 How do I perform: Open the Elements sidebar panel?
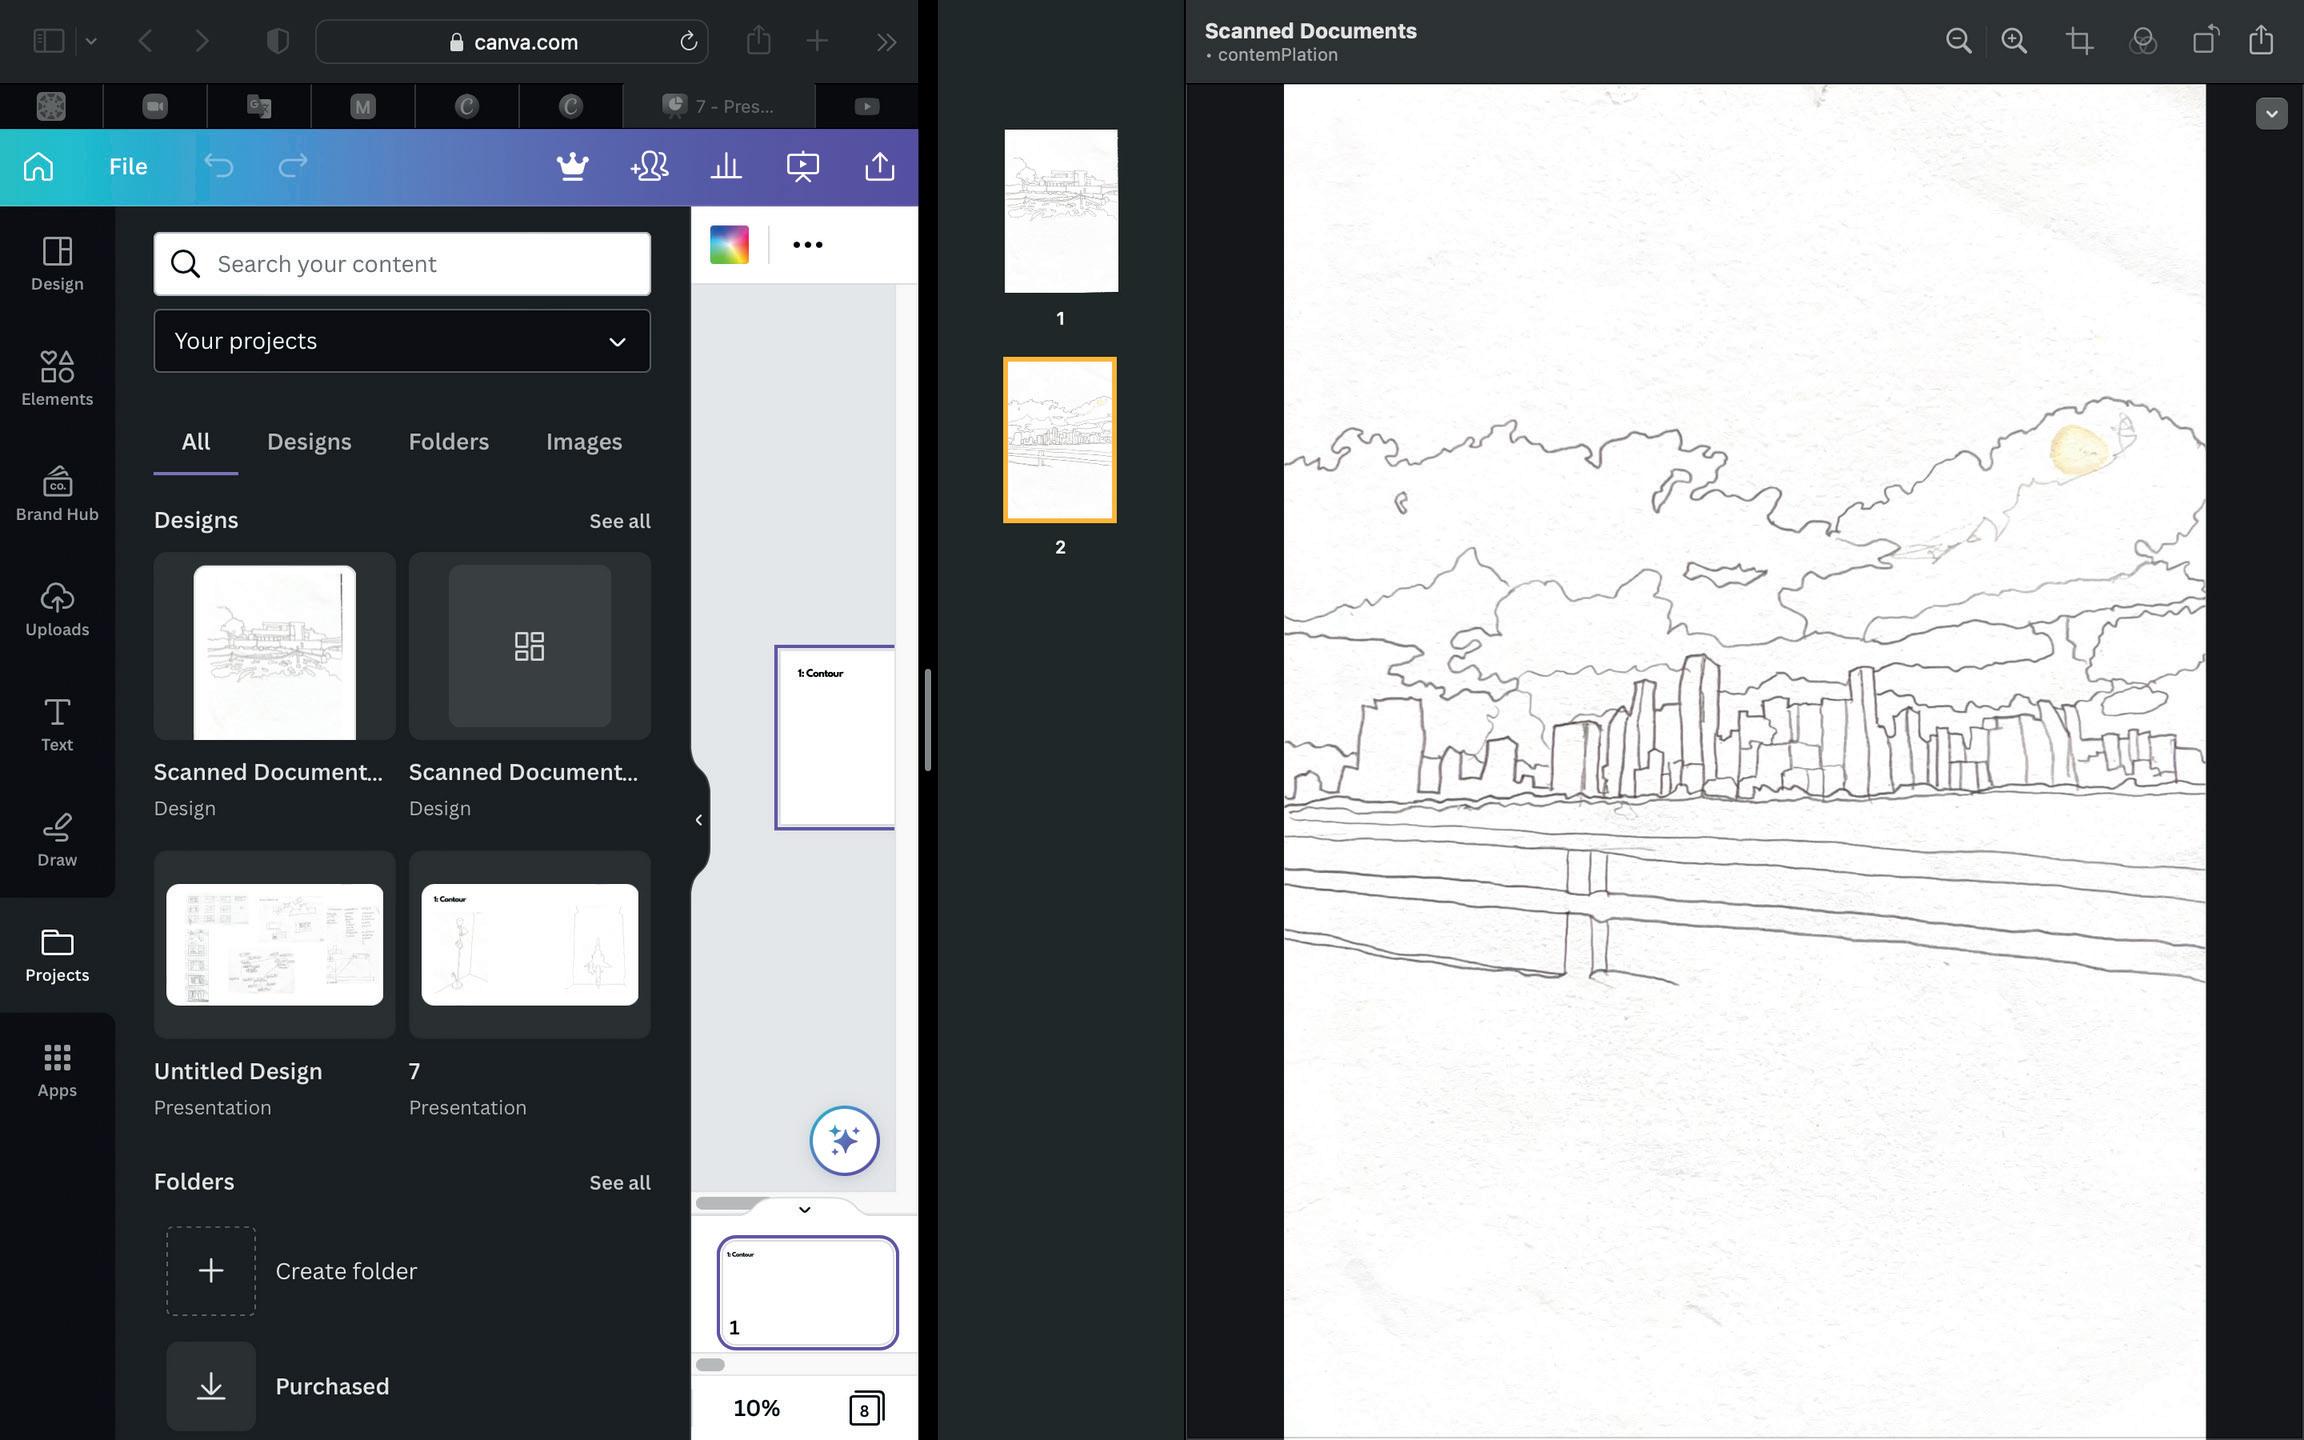(57, 378)
